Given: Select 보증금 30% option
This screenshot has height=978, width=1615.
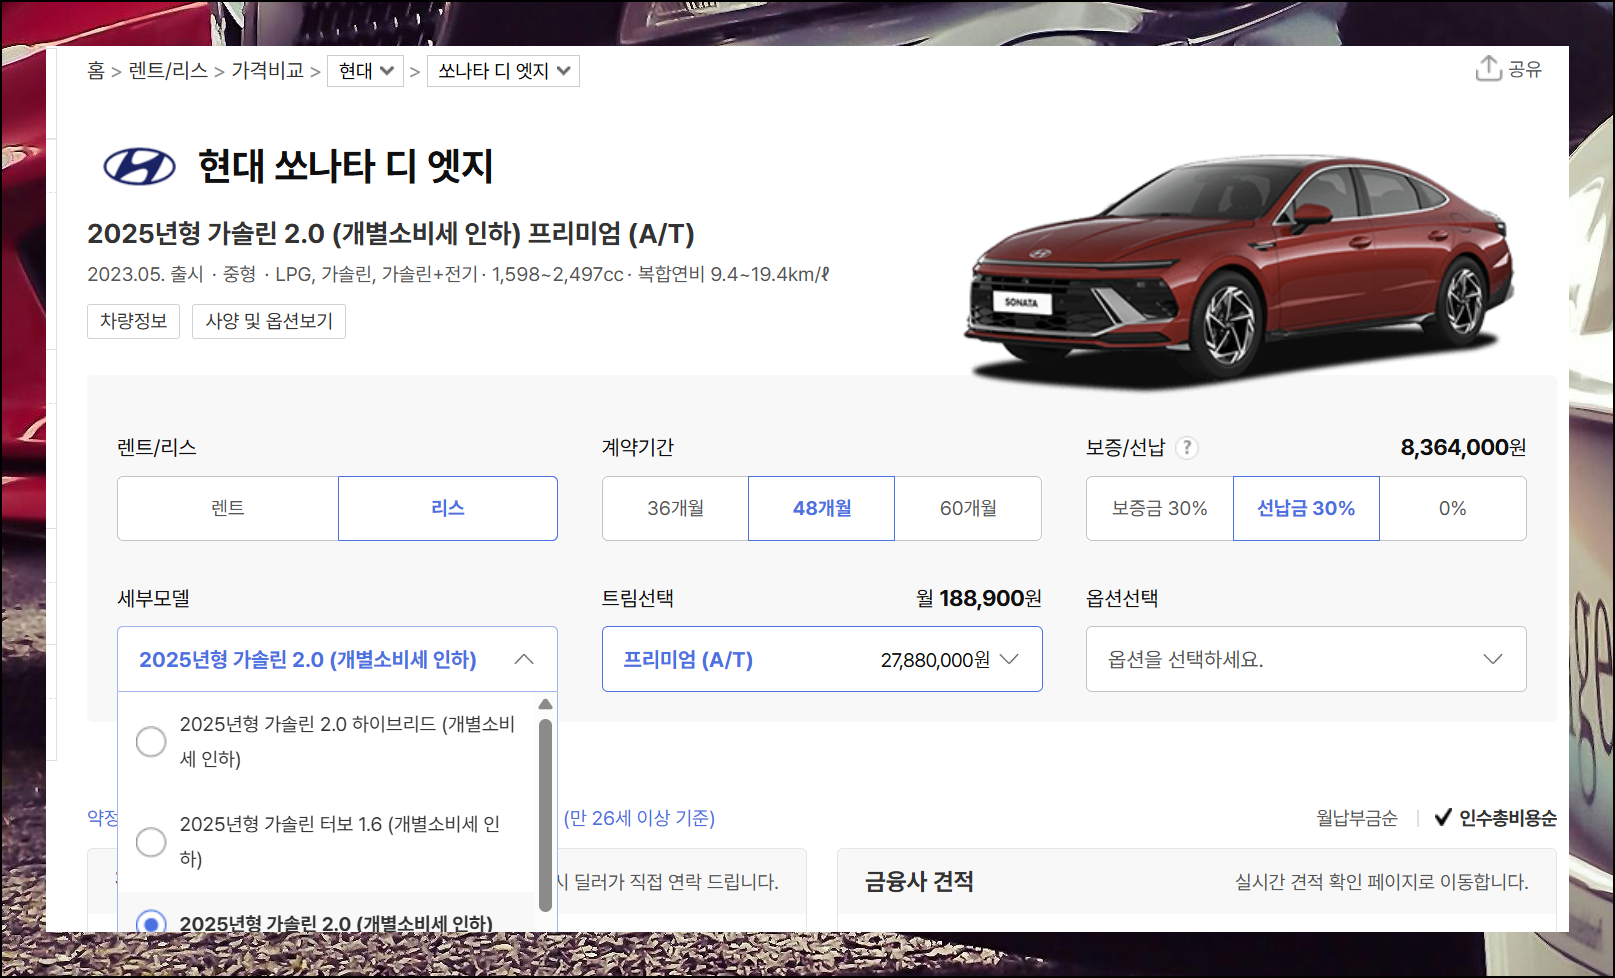Looking at the screenshot, I should [1160, 508].
